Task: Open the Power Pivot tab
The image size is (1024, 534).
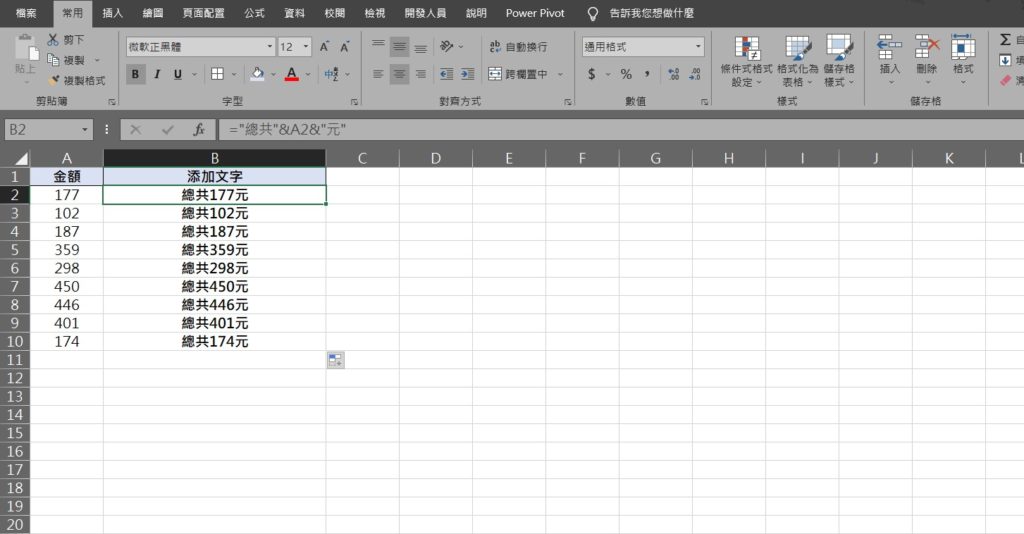Action: pyautogui.click(x=535, y=13)
